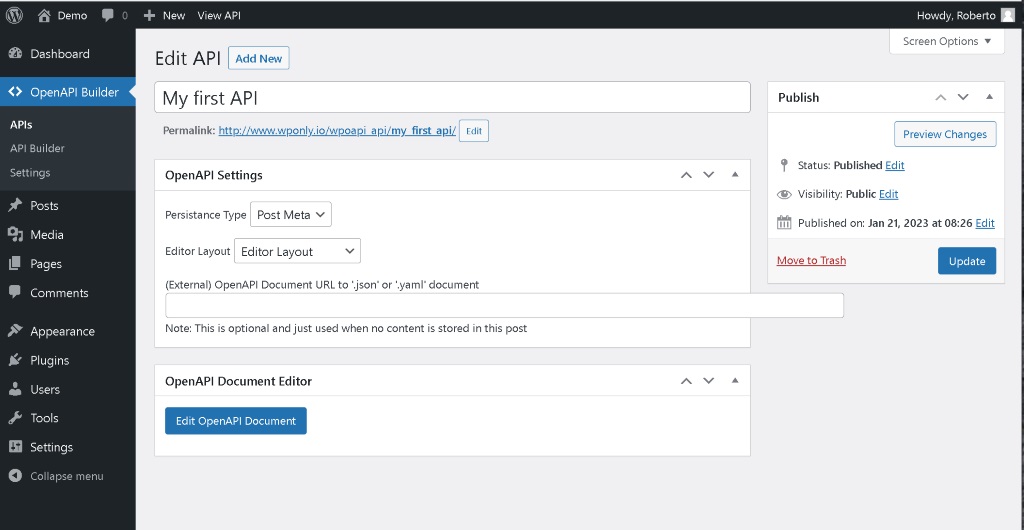
Task: Click the My first API title field
Action: [452, 97]
